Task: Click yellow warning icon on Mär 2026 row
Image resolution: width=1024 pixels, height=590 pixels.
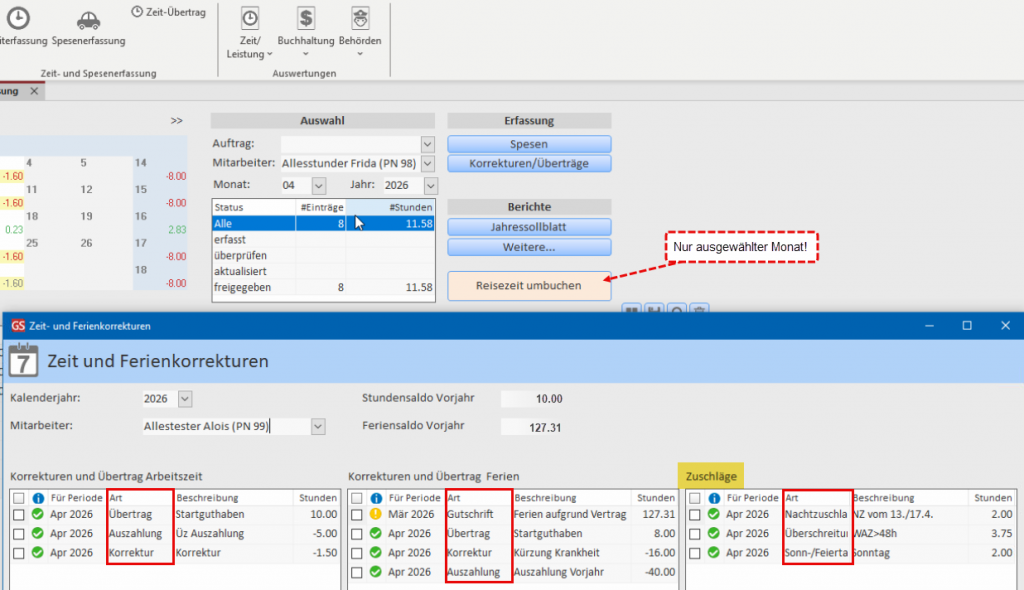Action: click(375, 515)
